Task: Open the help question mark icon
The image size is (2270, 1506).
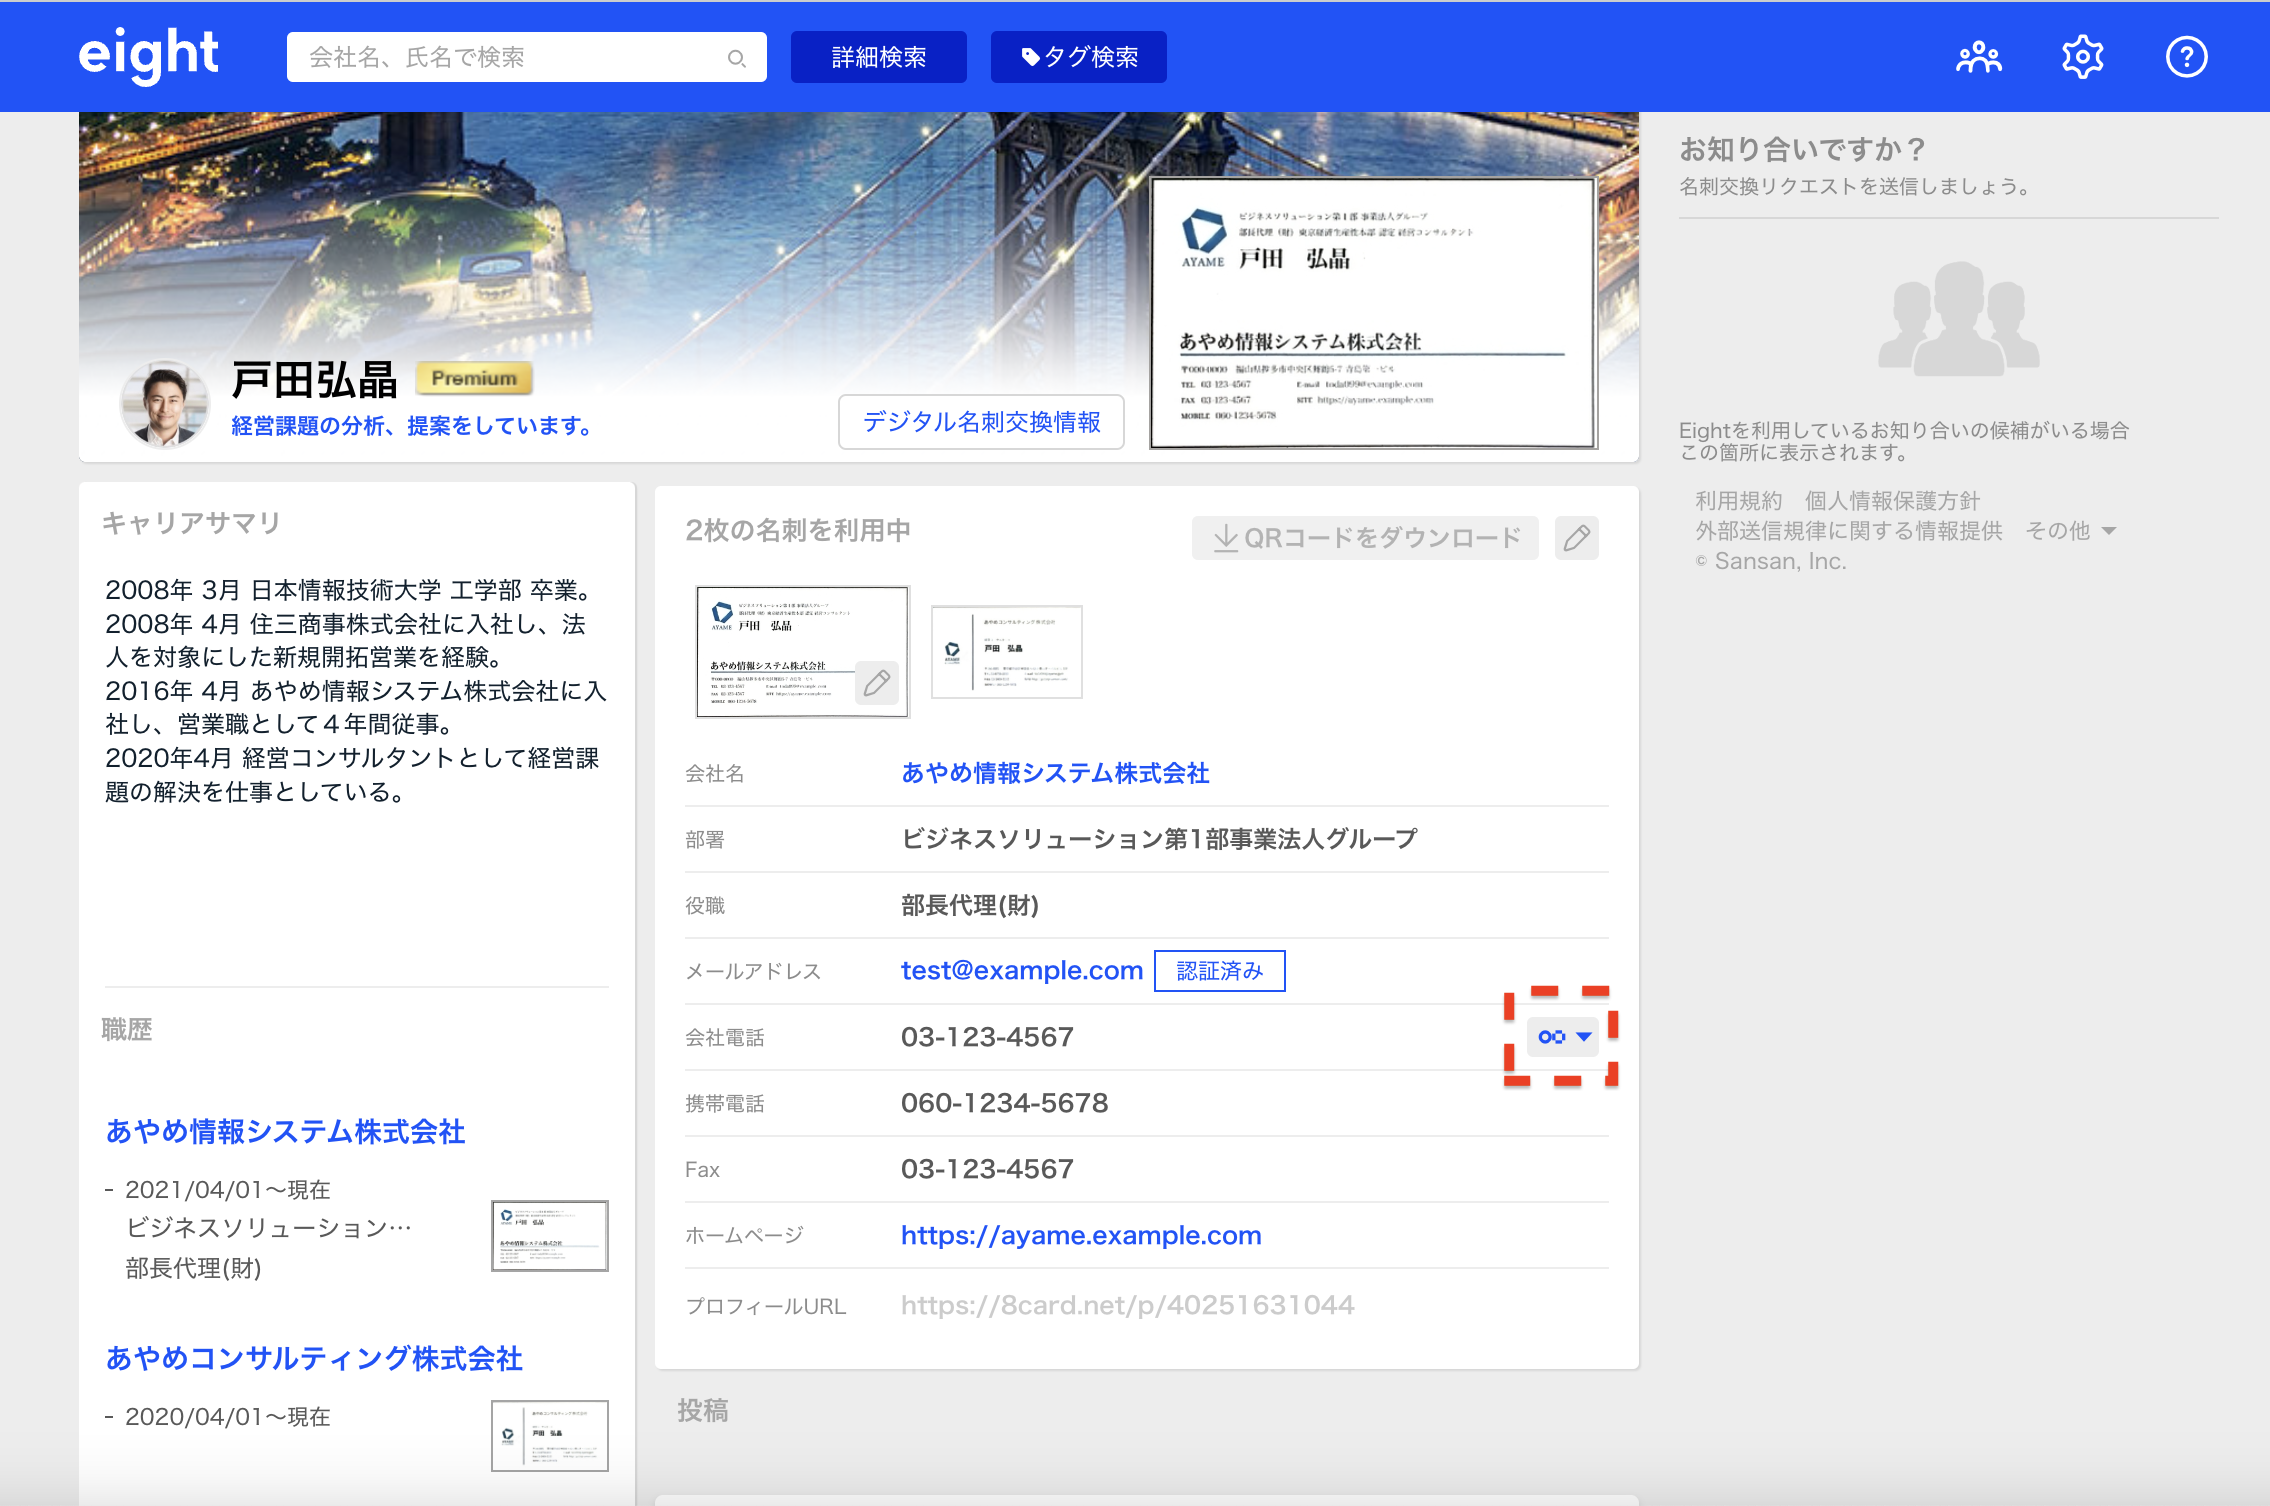Action: pos(2186,57)
